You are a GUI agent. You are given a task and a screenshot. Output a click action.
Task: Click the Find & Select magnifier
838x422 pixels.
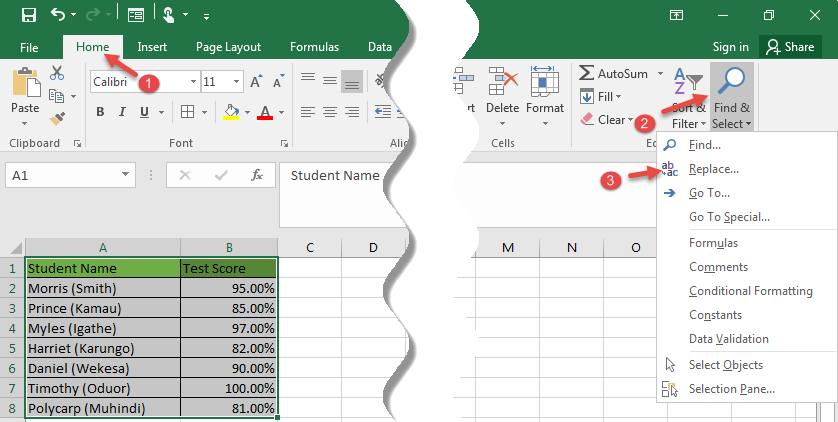click(x=731, y=81)
